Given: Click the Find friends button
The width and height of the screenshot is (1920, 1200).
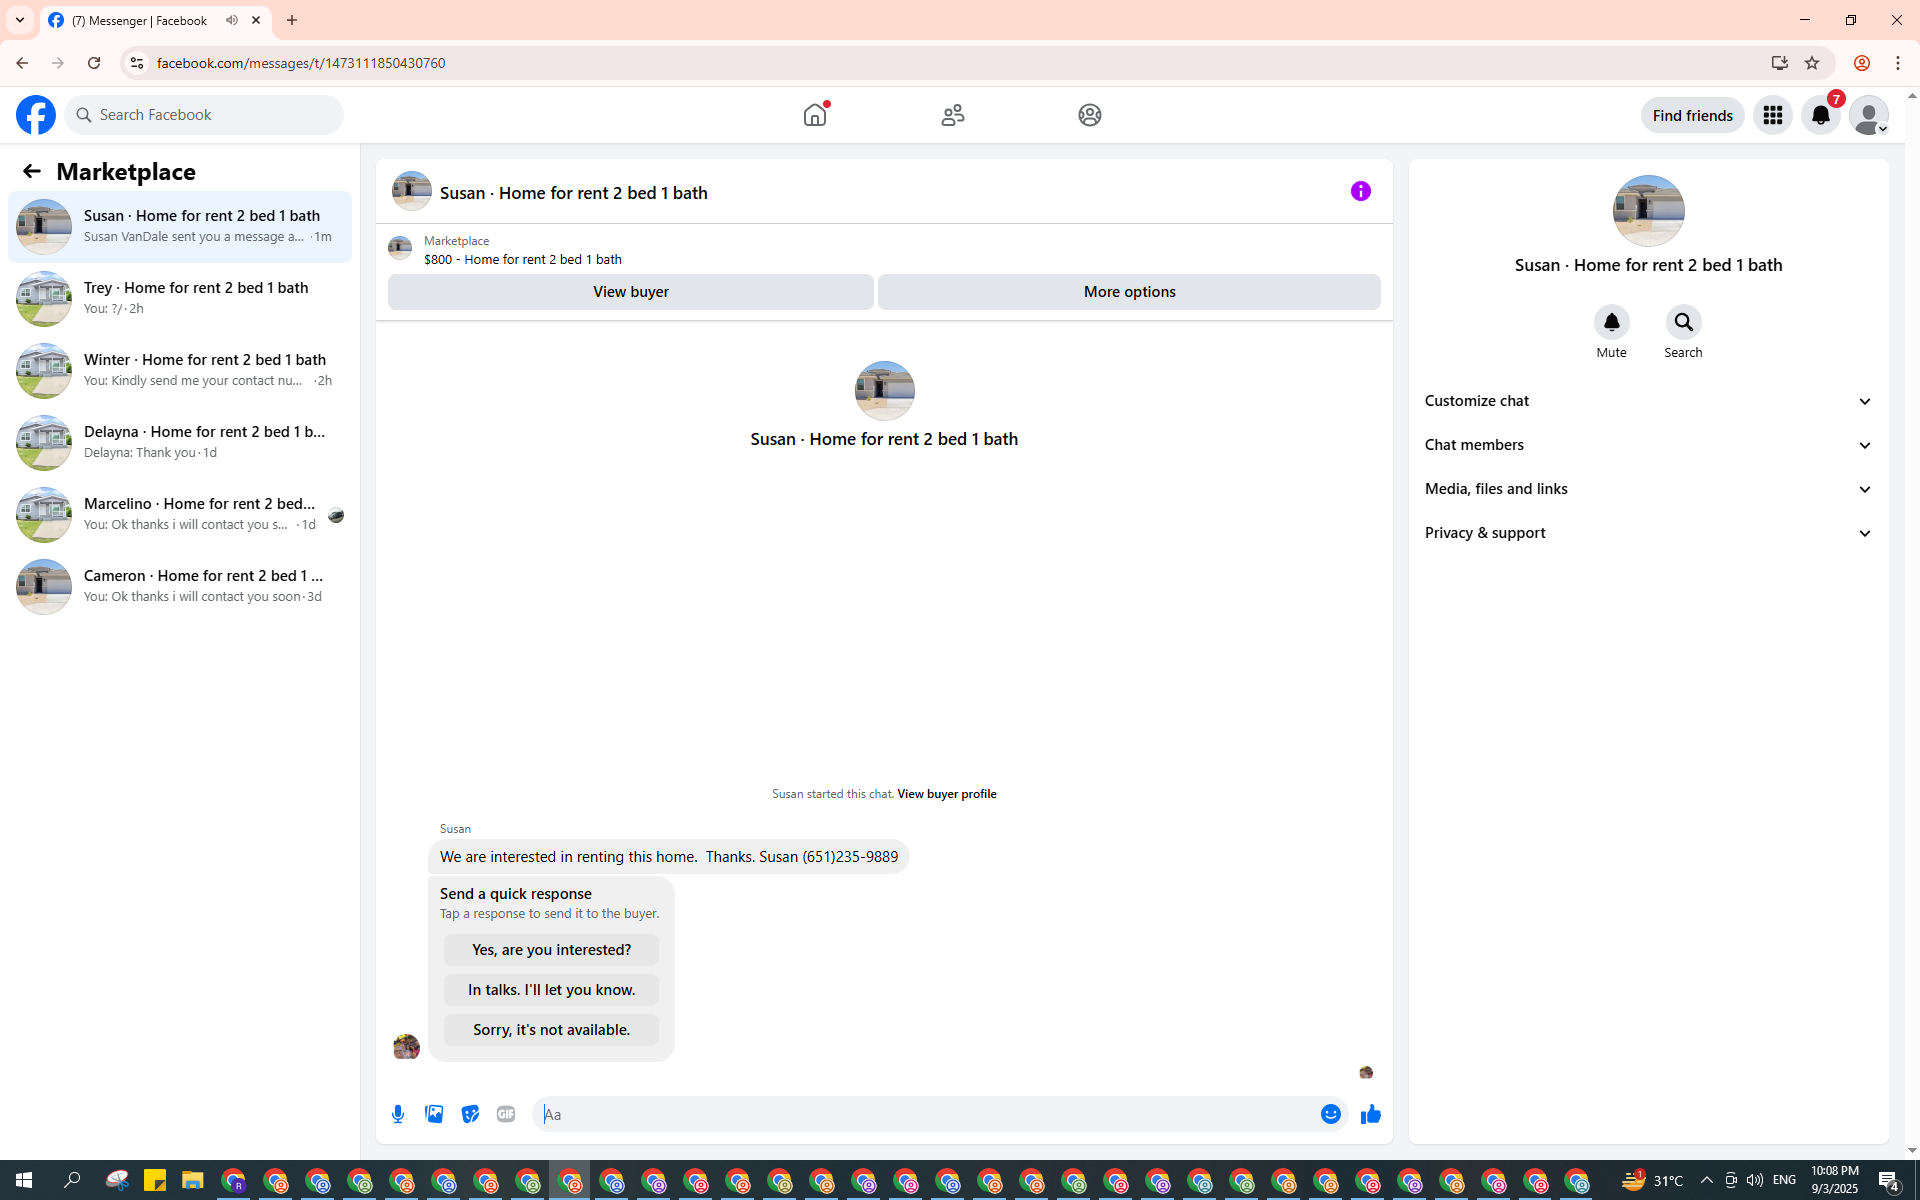Looking at the screenshot, I should tap(1692, 115).
